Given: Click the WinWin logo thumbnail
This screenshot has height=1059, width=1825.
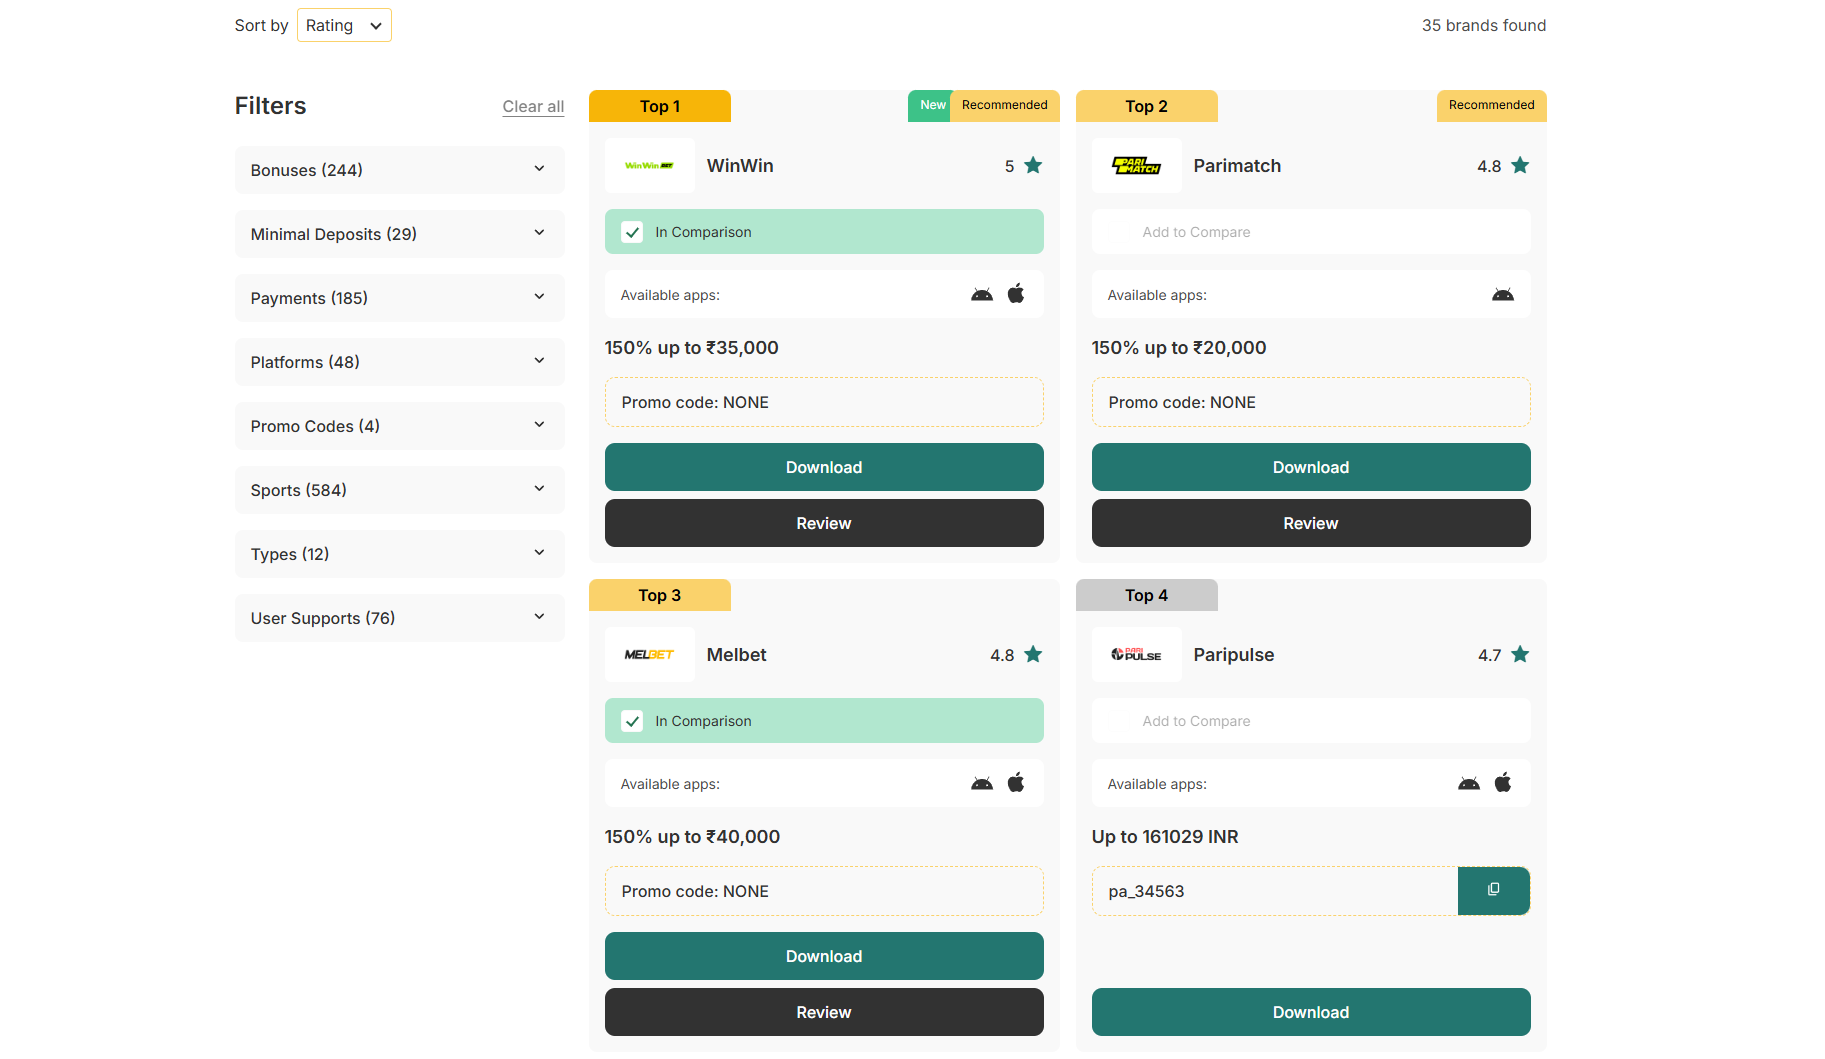Looking at the screenshot, I should point(649,166).
